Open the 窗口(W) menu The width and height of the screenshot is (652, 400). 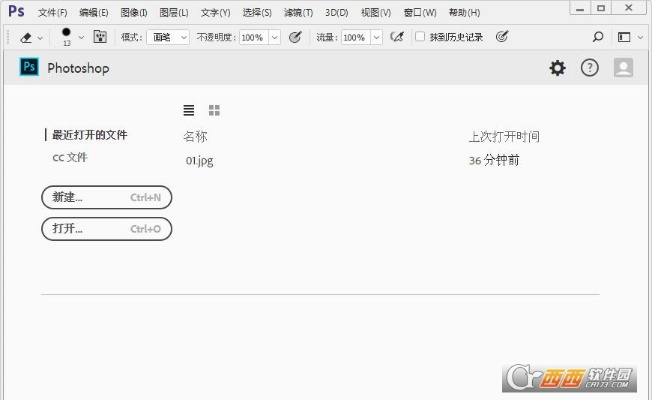point(420,13)
